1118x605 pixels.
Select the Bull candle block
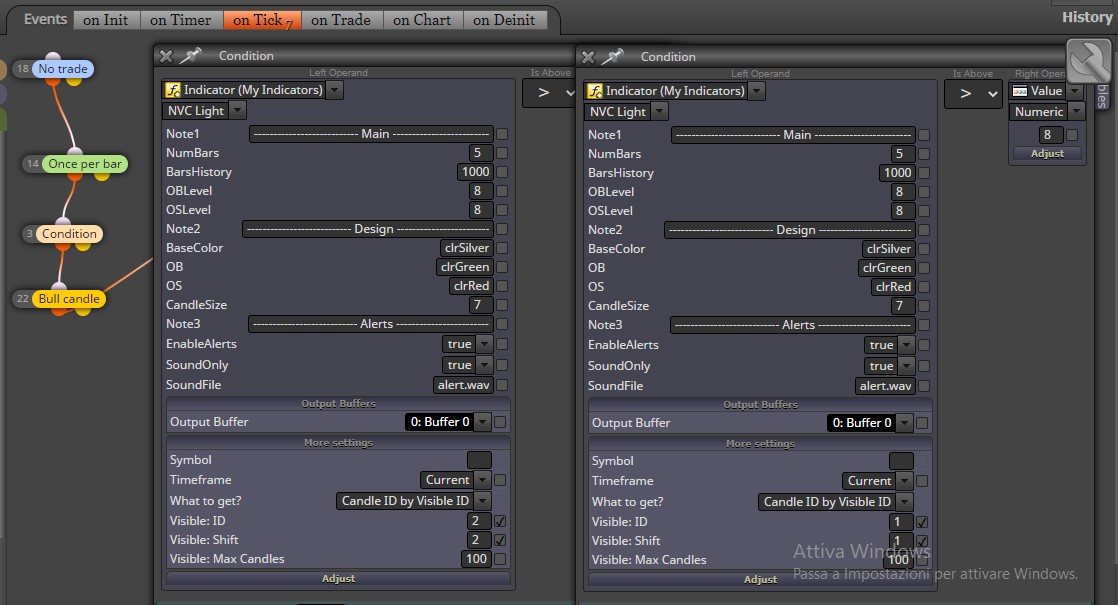tap(69, 299)
